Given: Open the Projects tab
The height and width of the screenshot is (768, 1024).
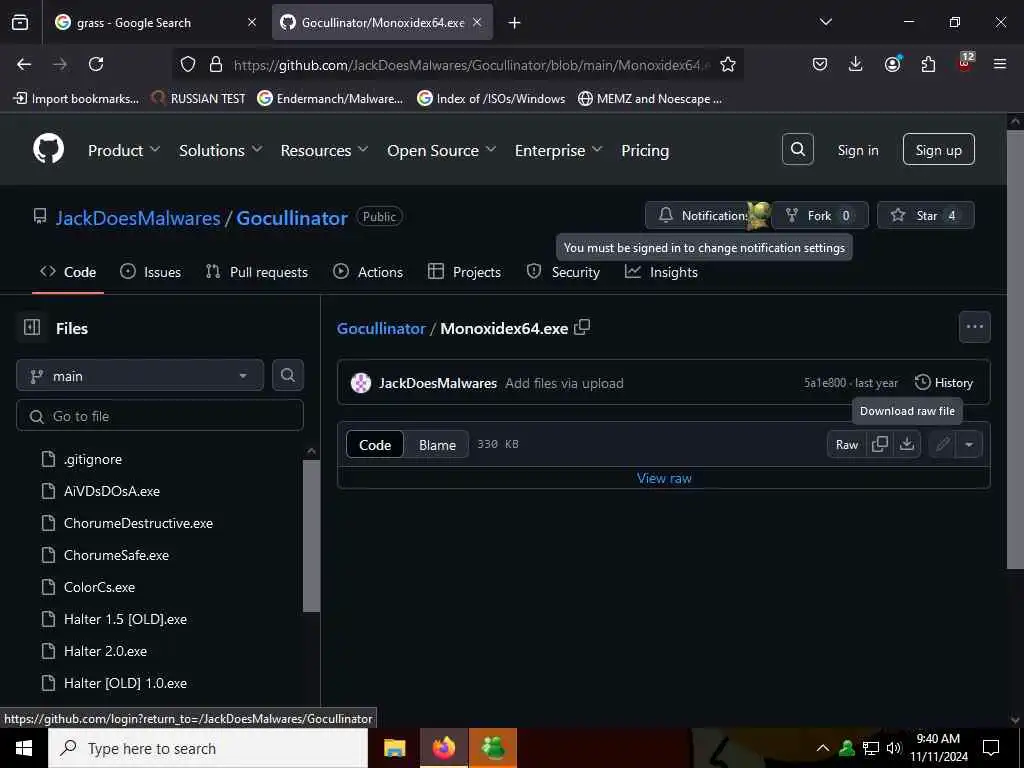Looking at the screenshot, I should coord(464,272).
